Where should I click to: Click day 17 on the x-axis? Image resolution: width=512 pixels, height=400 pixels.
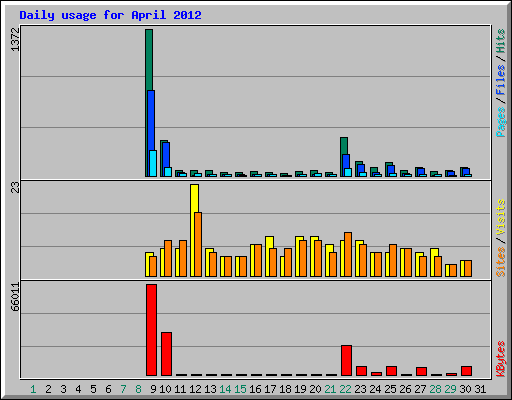click(x=270, y=389)
